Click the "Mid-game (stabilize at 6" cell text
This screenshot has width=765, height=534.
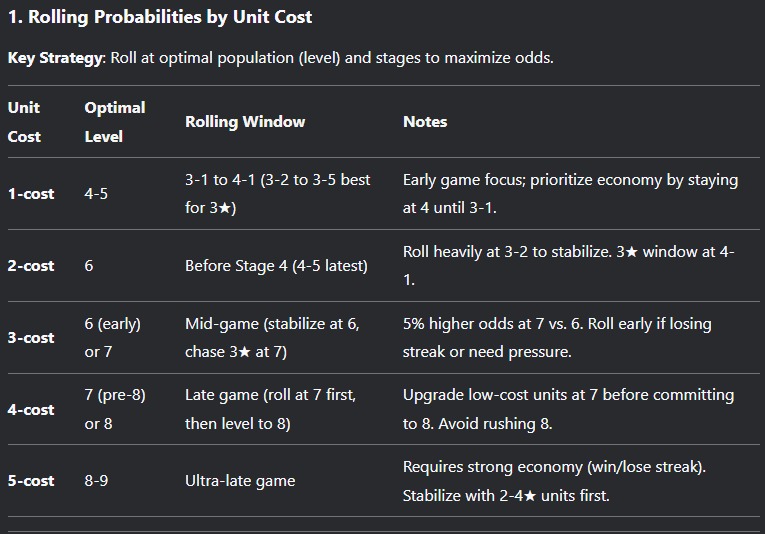pos(272,324)
